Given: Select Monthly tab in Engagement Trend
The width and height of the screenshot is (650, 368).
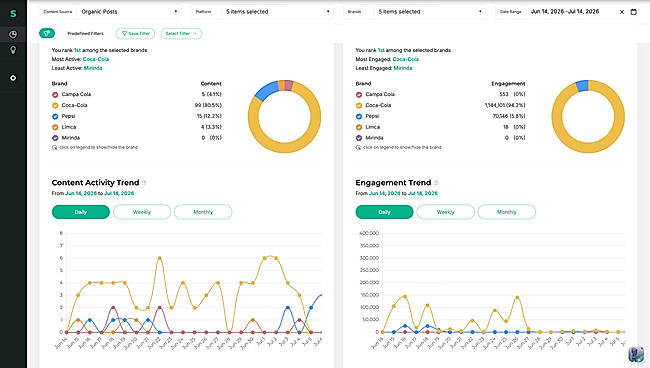Looking at the screenshot, I should [507, 212].
